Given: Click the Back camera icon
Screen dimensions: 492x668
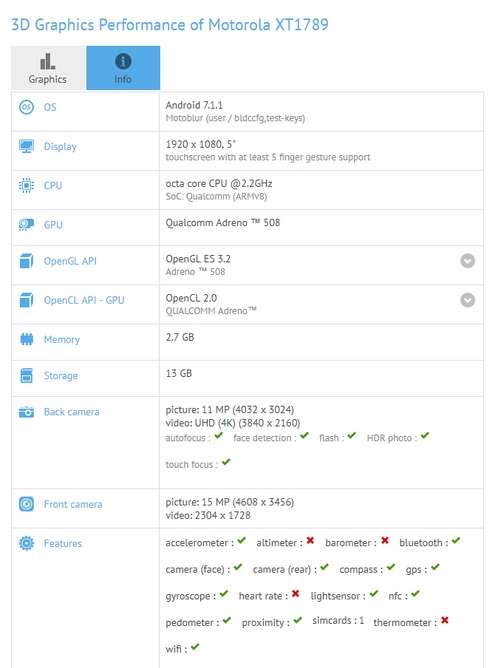Looking at the screenshot, I should pyautogui.click(x=26, y=412).
